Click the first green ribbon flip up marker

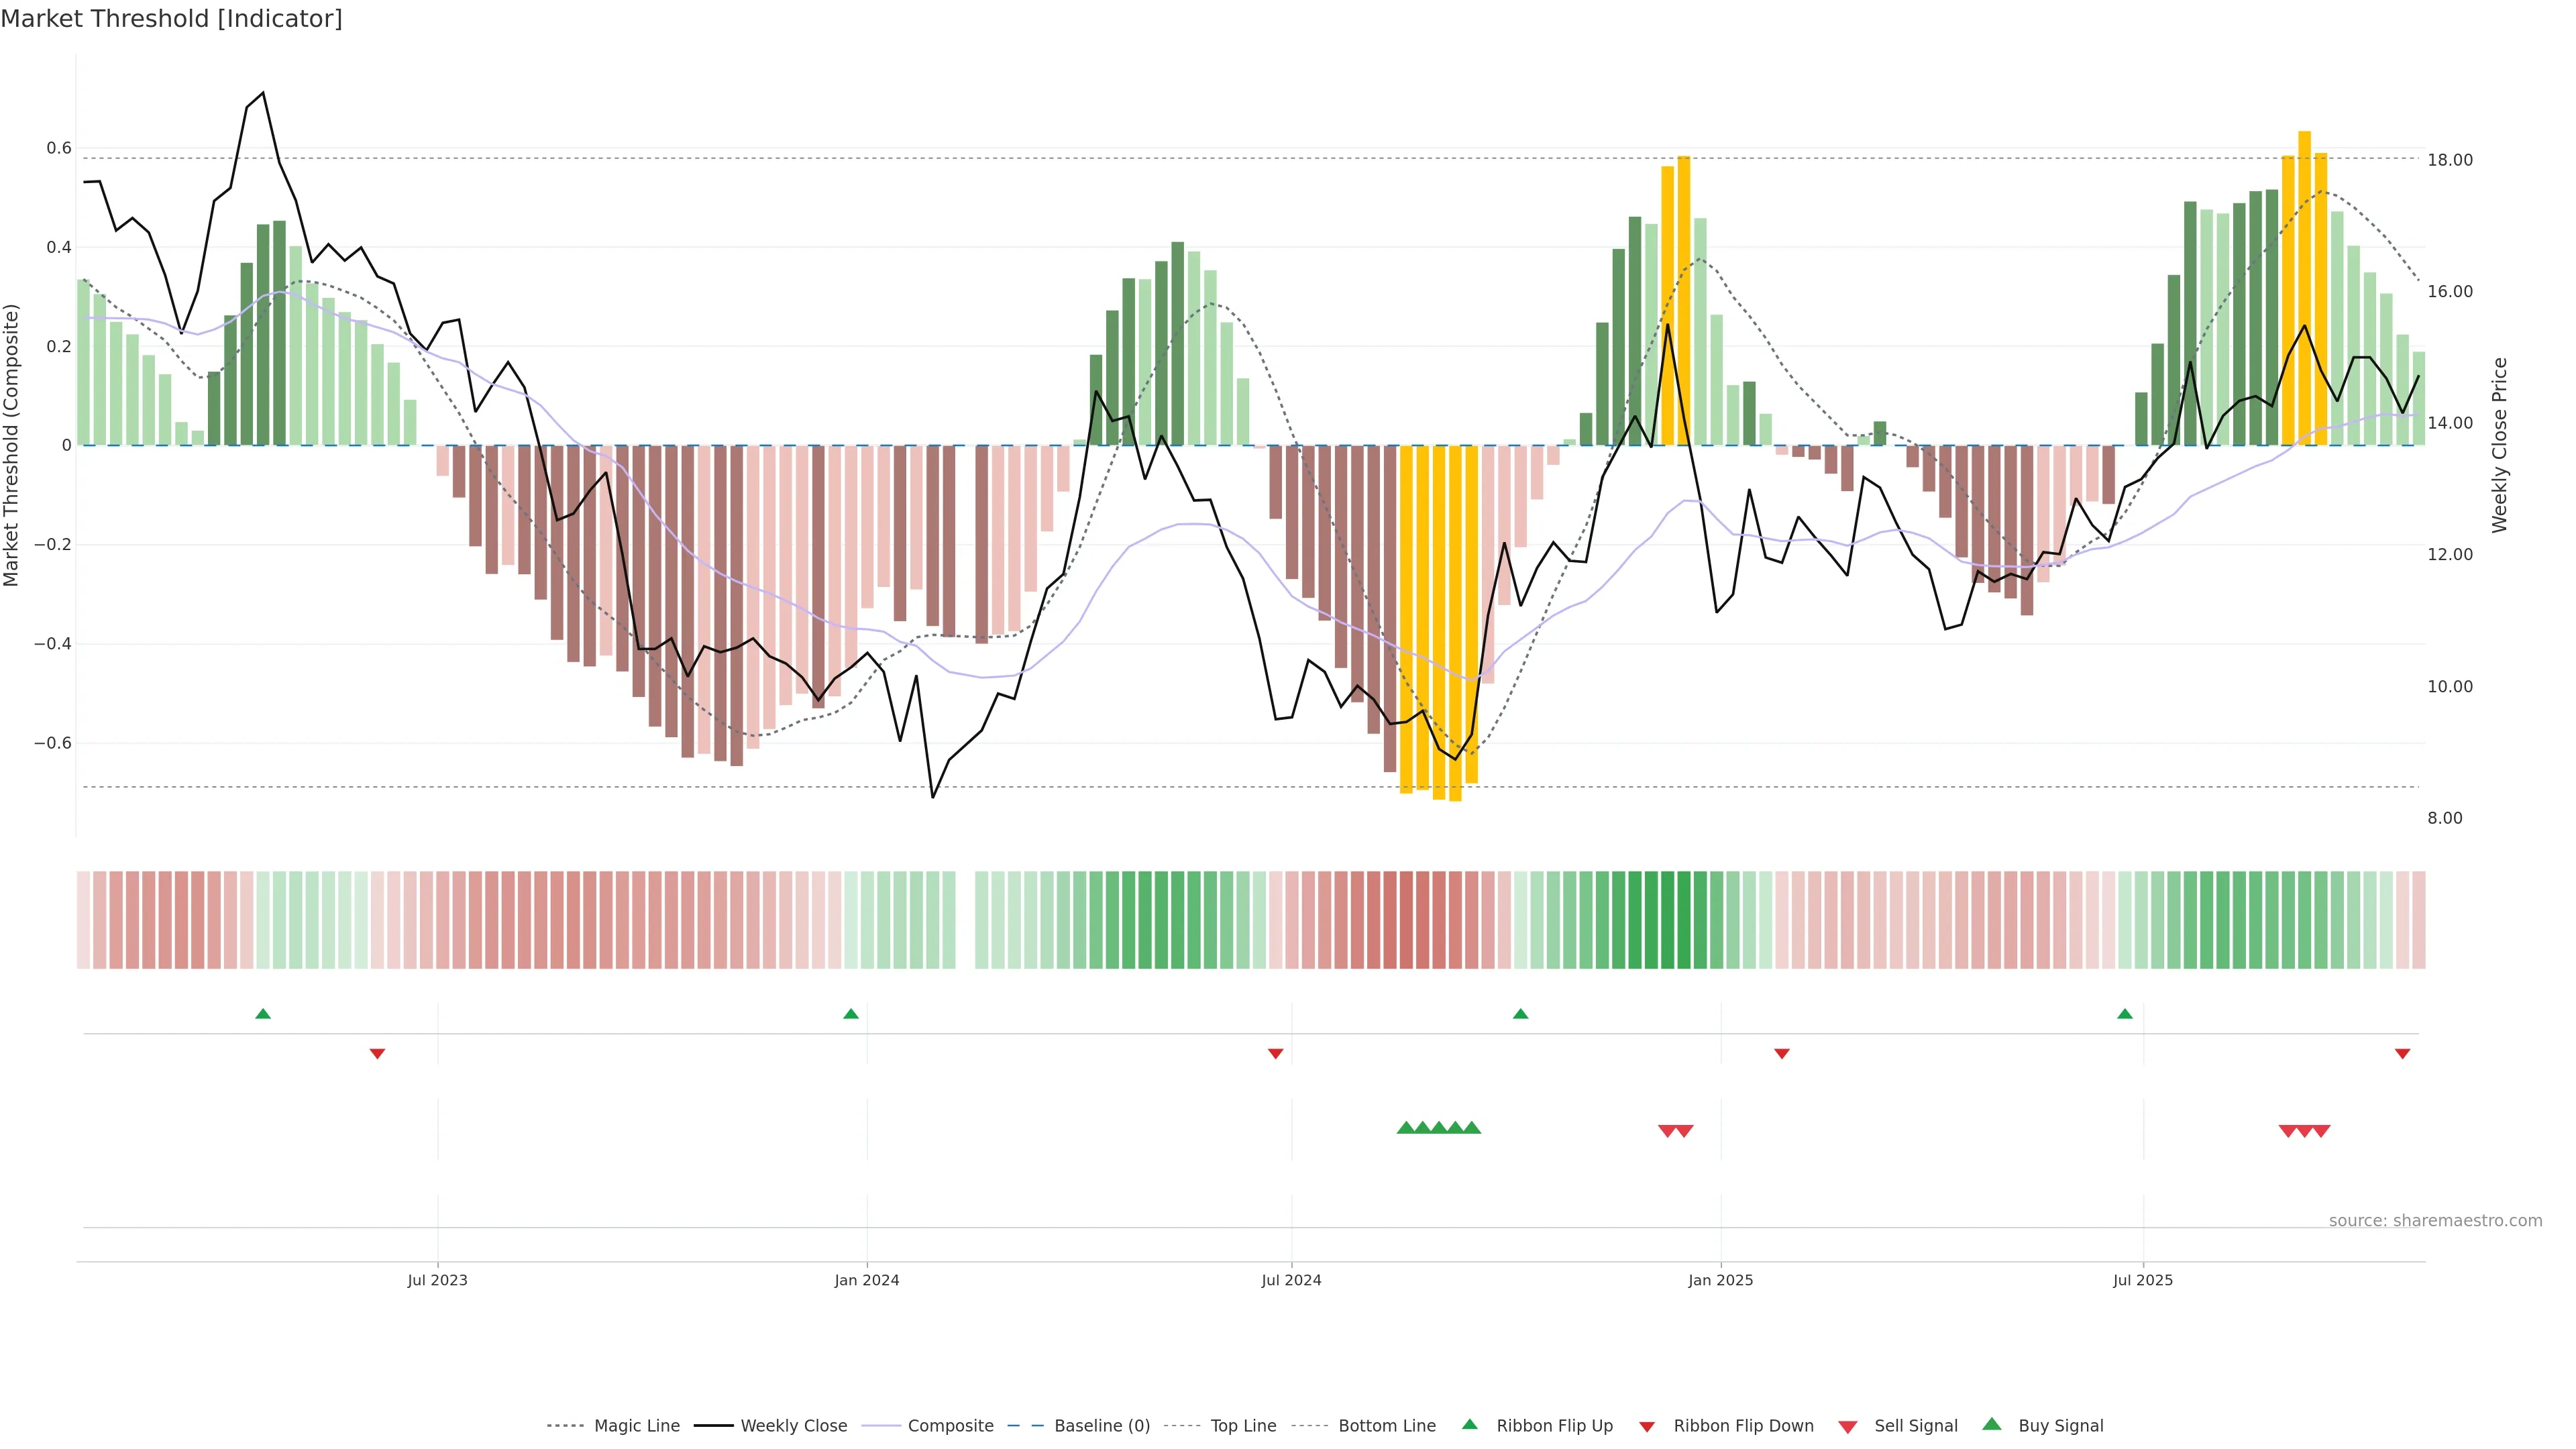tap(263, 1014)
